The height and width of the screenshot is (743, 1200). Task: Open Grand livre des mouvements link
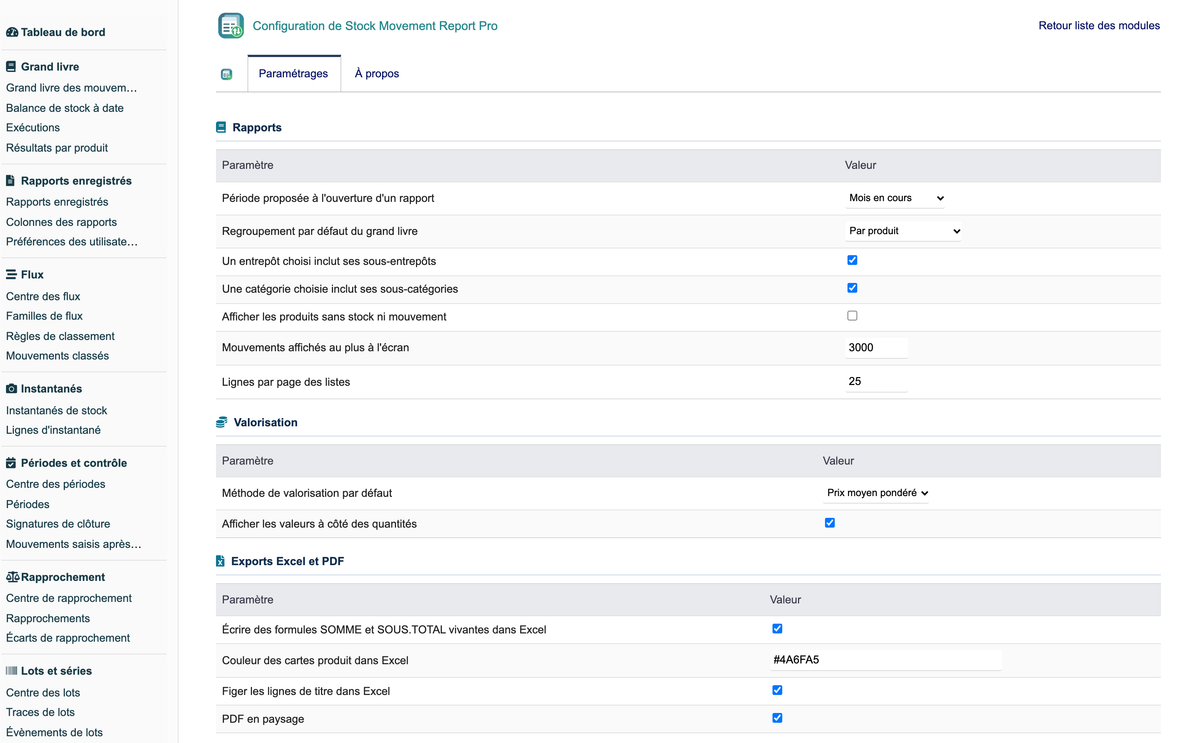click(72, 88)
